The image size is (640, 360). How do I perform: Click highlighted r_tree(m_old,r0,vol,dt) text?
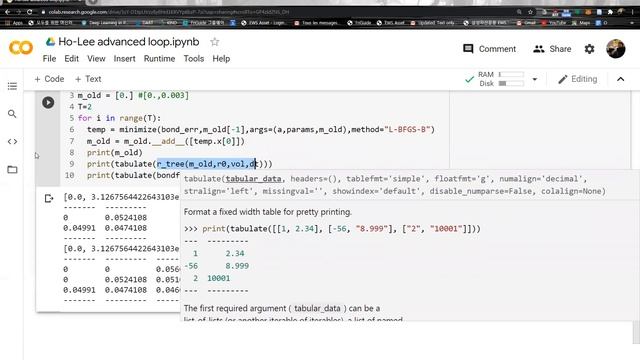[x=207, y=164]
